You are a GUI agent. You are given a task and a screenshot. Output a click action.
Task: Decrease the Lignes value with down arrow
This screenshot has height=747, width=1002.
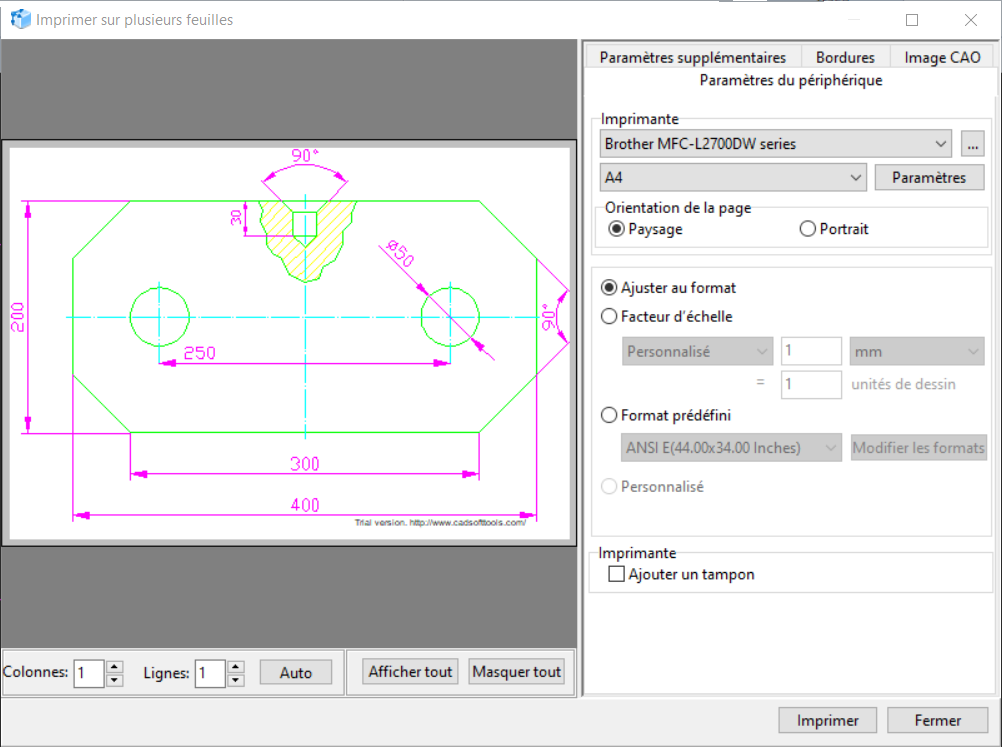pyautogui.click(x=235, y=680)
